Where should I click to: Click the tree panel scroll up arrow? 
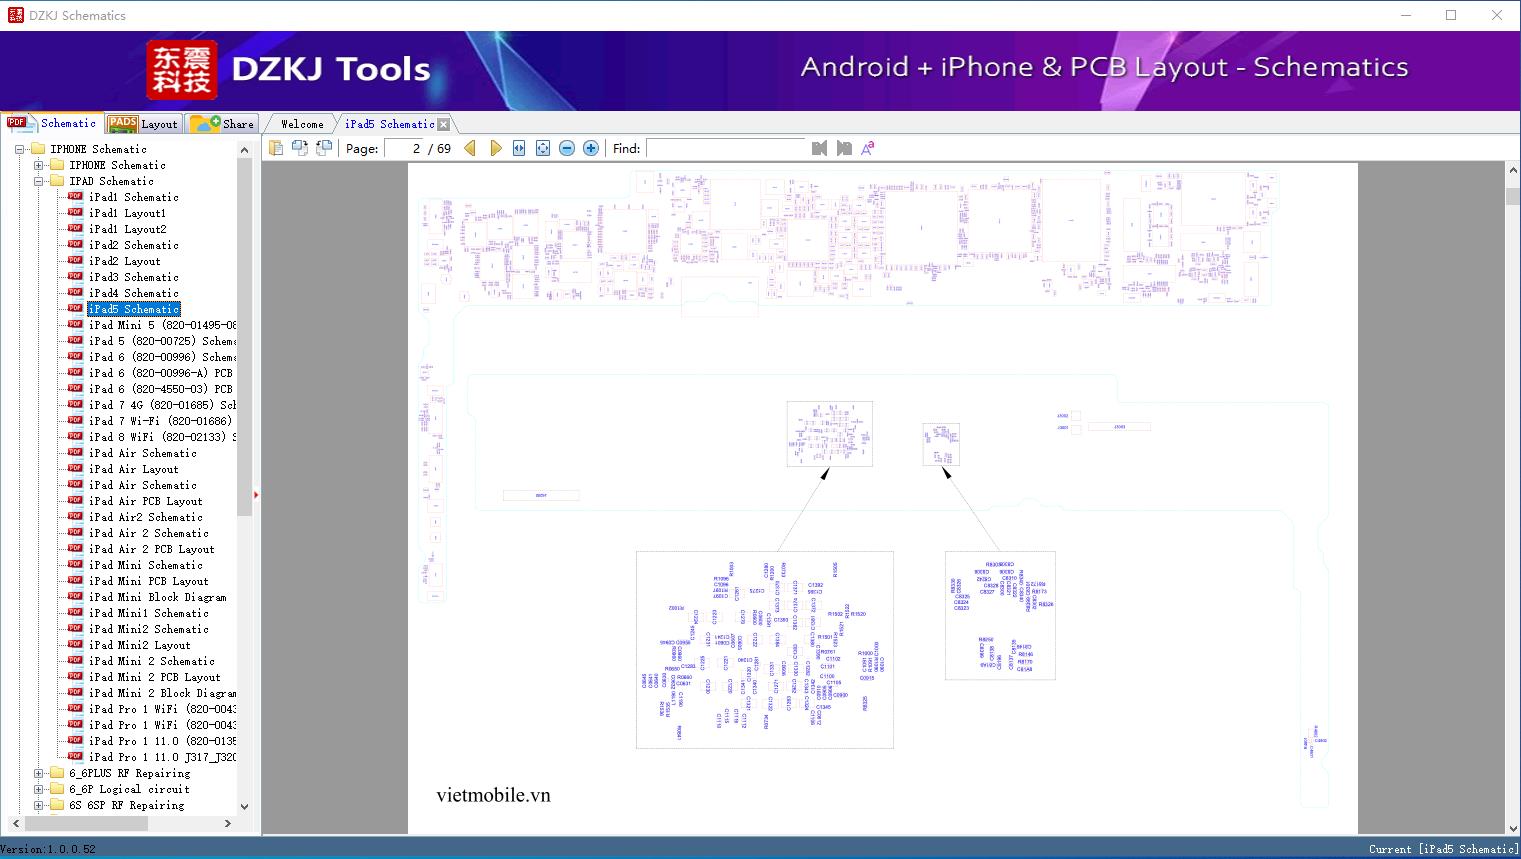point(245,149)
